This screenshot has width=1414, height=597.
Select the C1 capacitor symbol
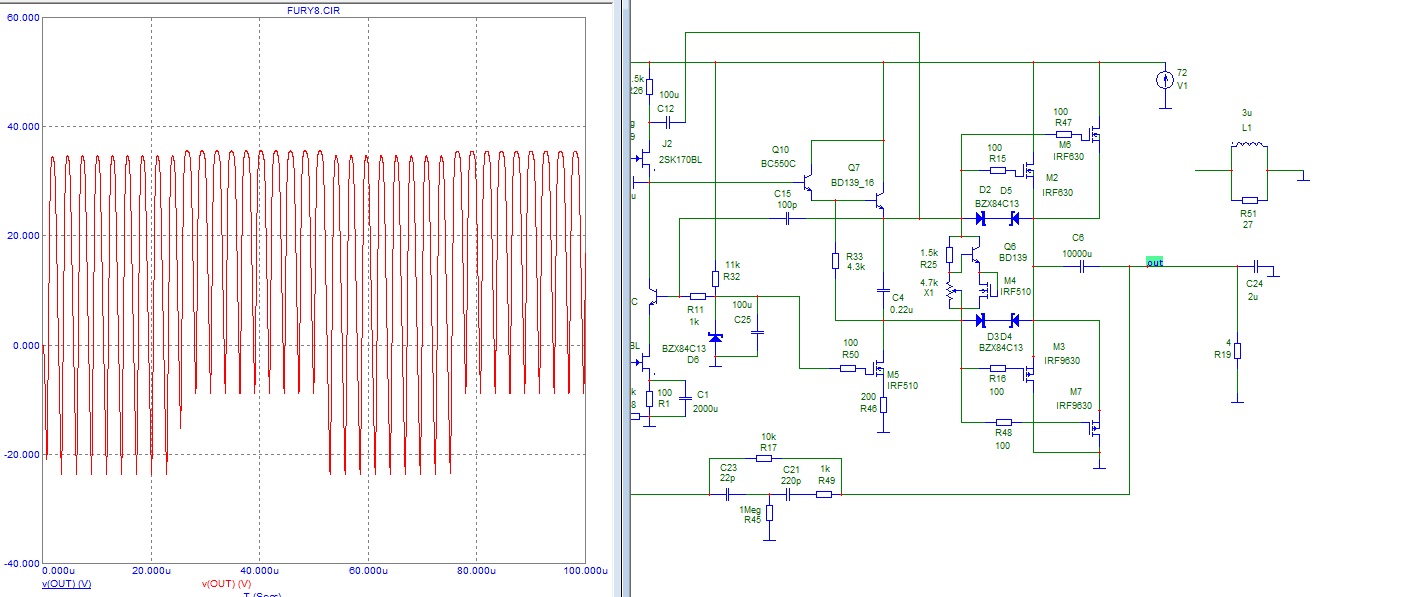click(x=686, y=398)
